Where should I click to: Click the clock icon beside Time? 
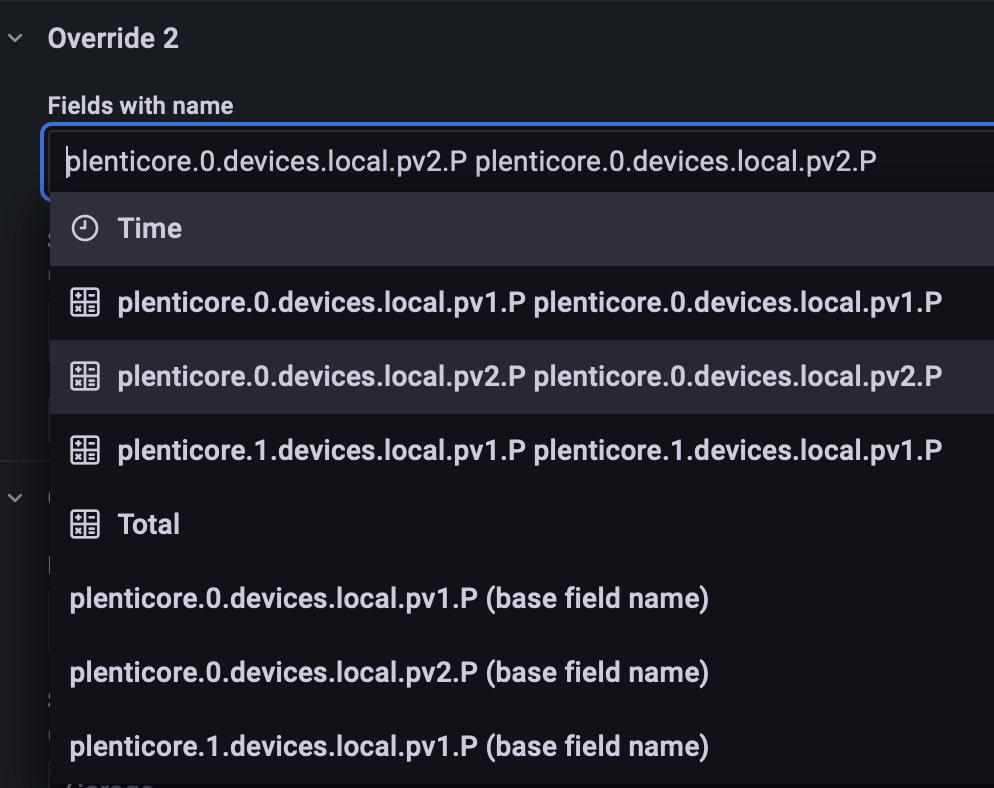point(85,229)
